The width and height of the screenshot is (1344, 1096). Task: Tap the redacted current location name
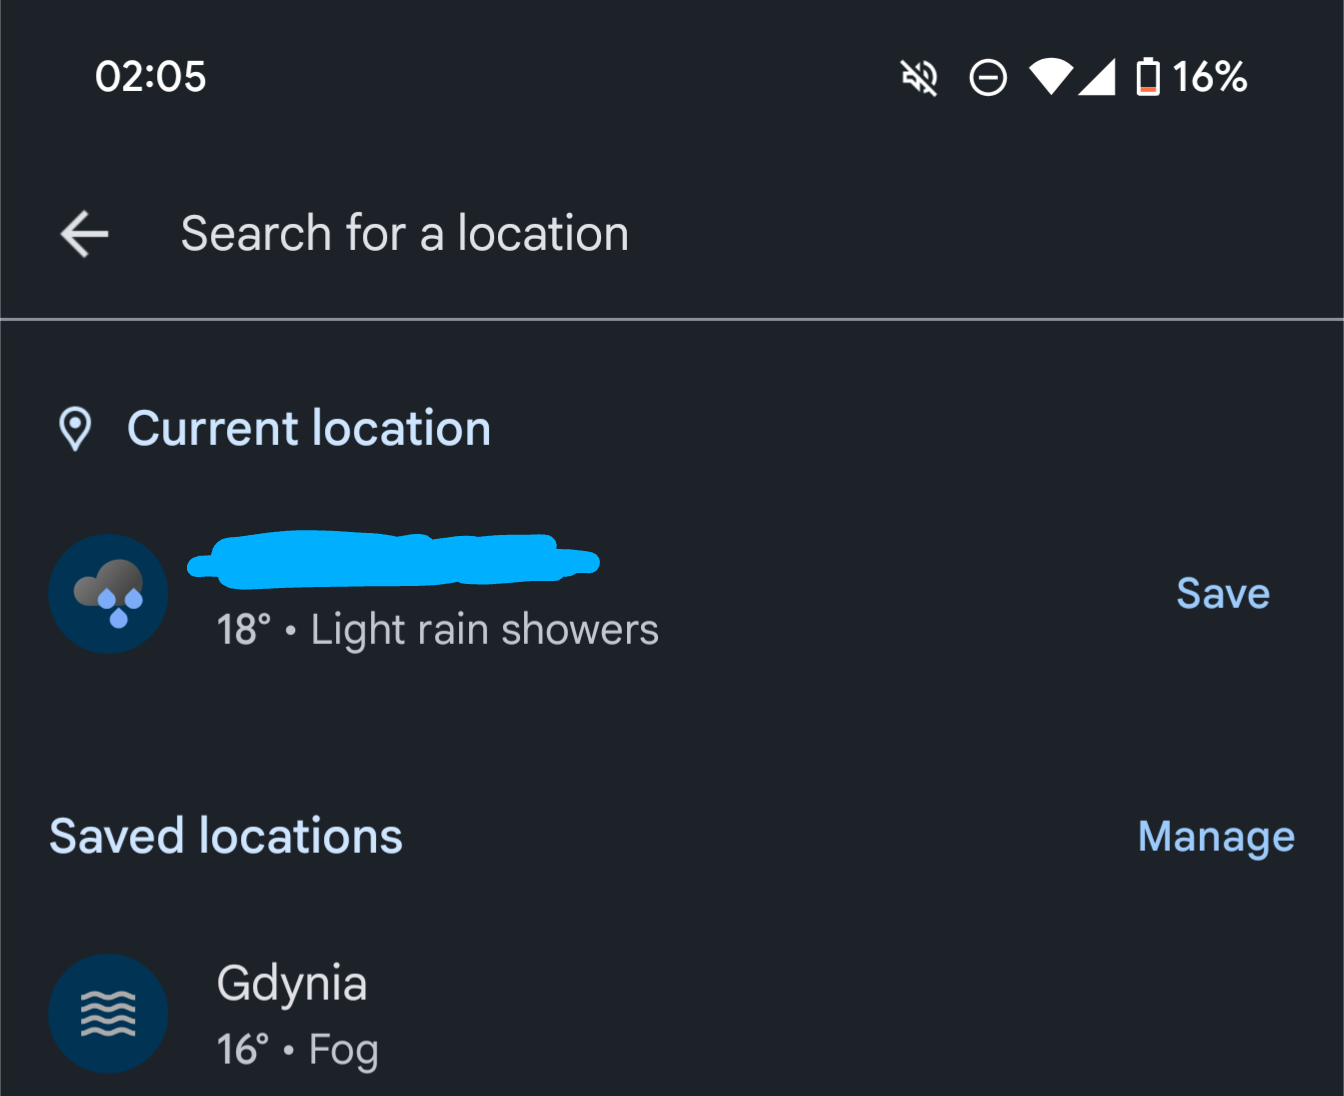pos(393,559)
